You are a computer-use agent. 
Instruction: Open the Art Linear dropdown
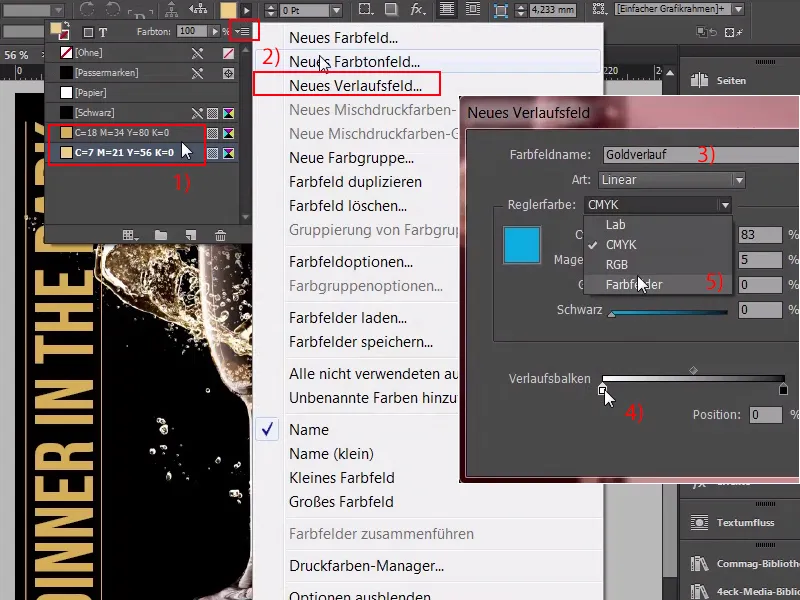pyautogui.click(x=671, y=180)
